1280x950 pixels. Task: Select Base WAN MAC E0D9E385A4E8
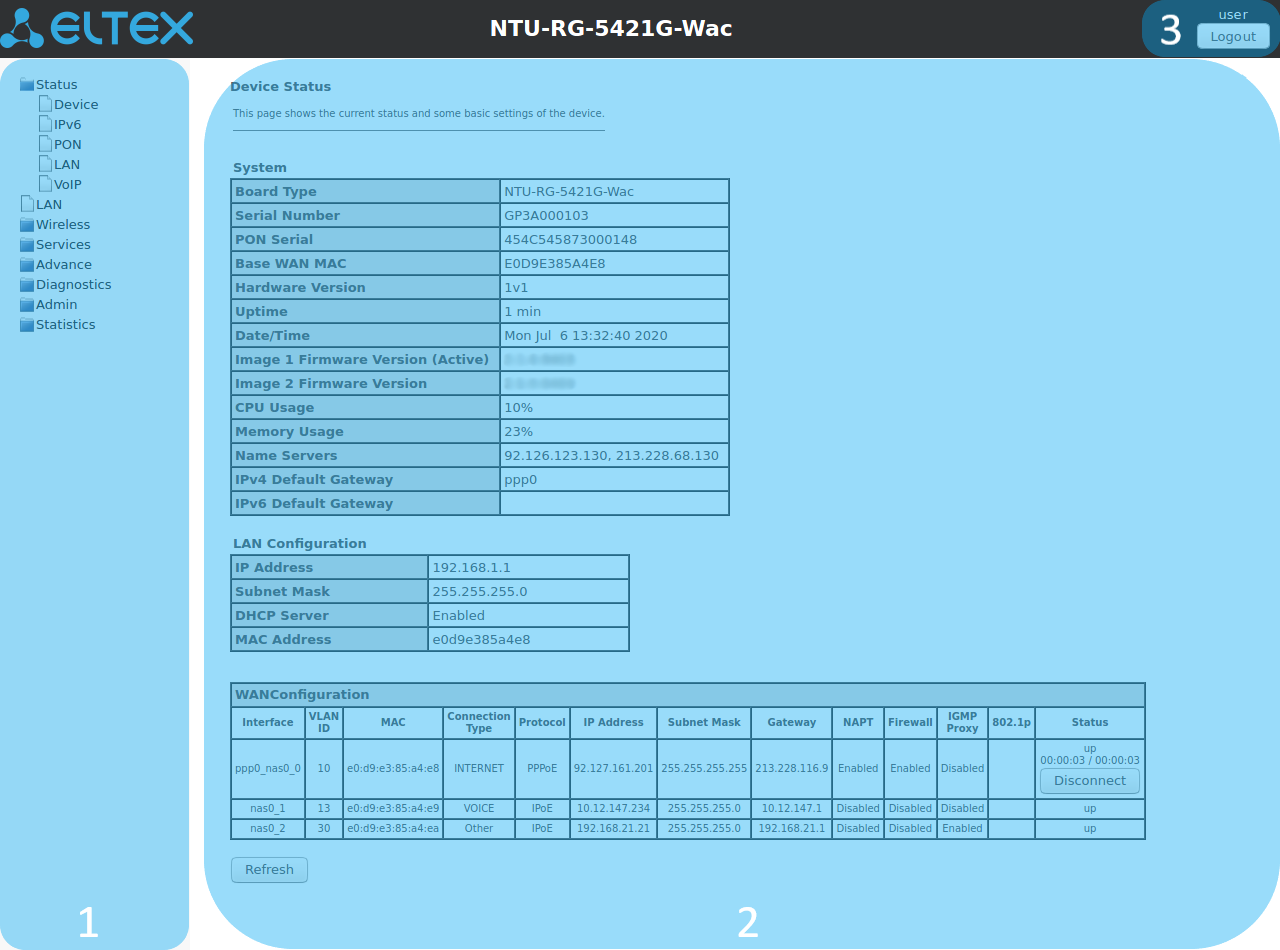[x=554, y=264]
